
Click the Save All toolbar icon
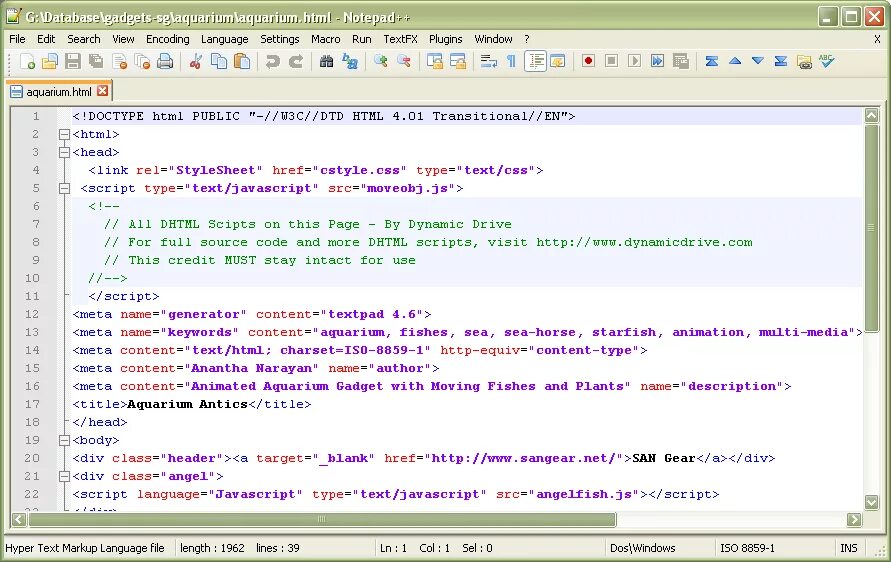[96, 61]
